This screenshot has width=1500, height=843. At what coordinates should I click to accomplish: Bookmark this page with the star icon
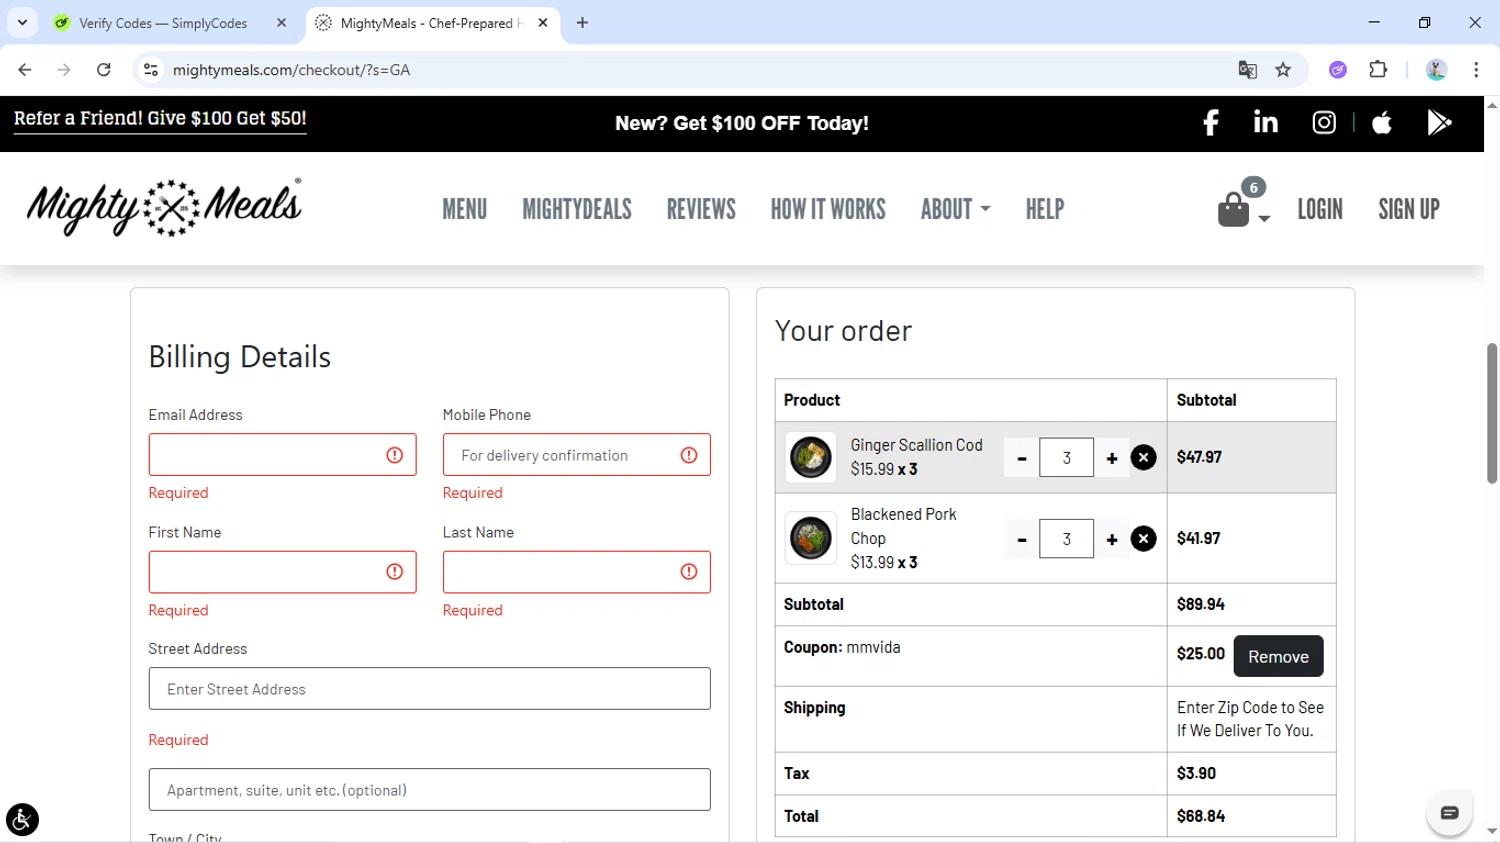click(1283, 70)
